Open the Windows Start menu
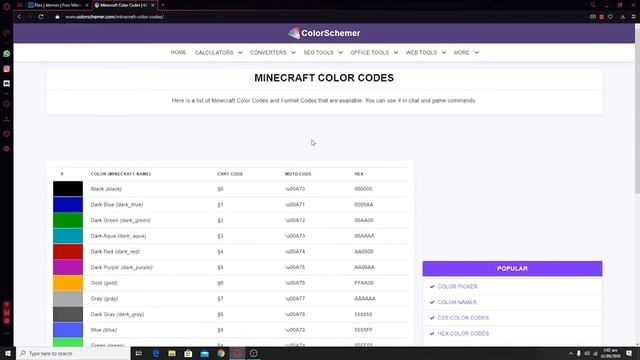 [x=8, y=353]
